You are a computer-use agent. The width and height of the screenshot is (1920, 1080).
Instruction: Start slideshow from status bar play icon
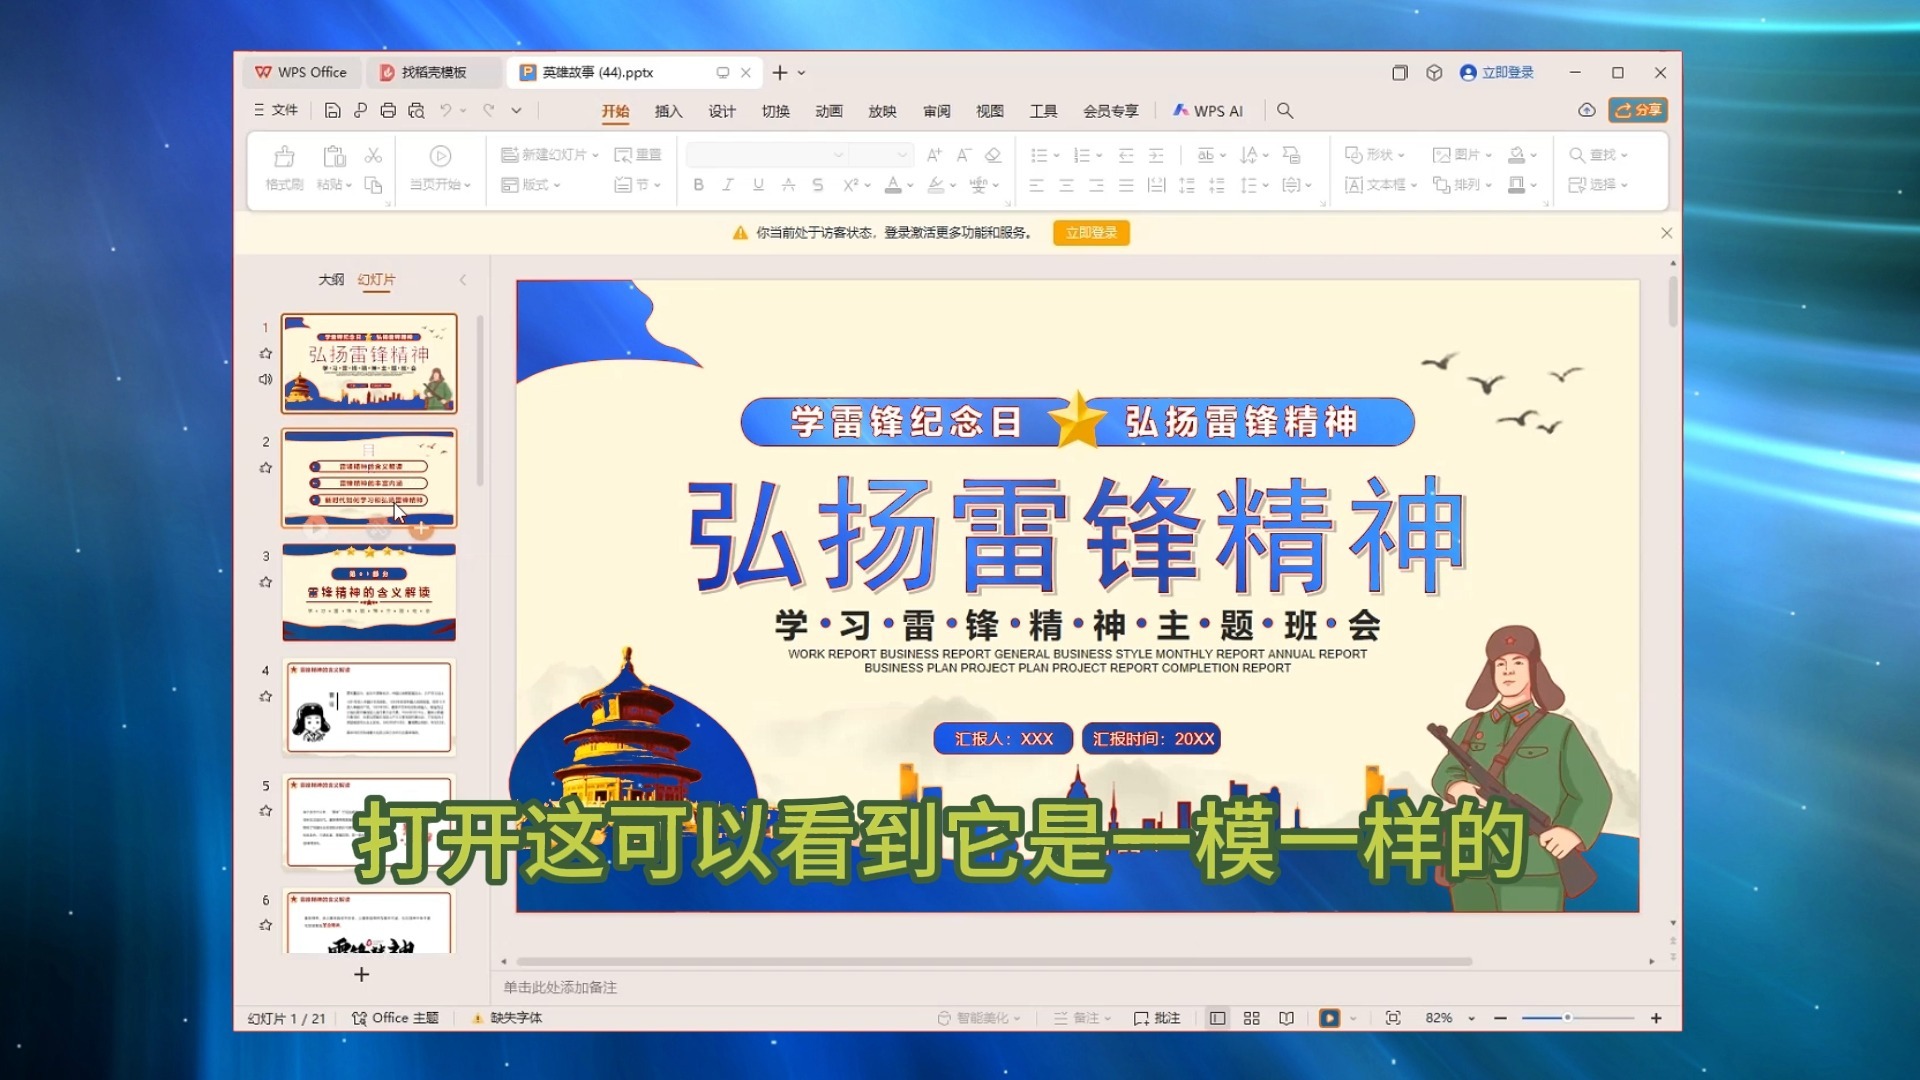[x=1329, y=1018]
